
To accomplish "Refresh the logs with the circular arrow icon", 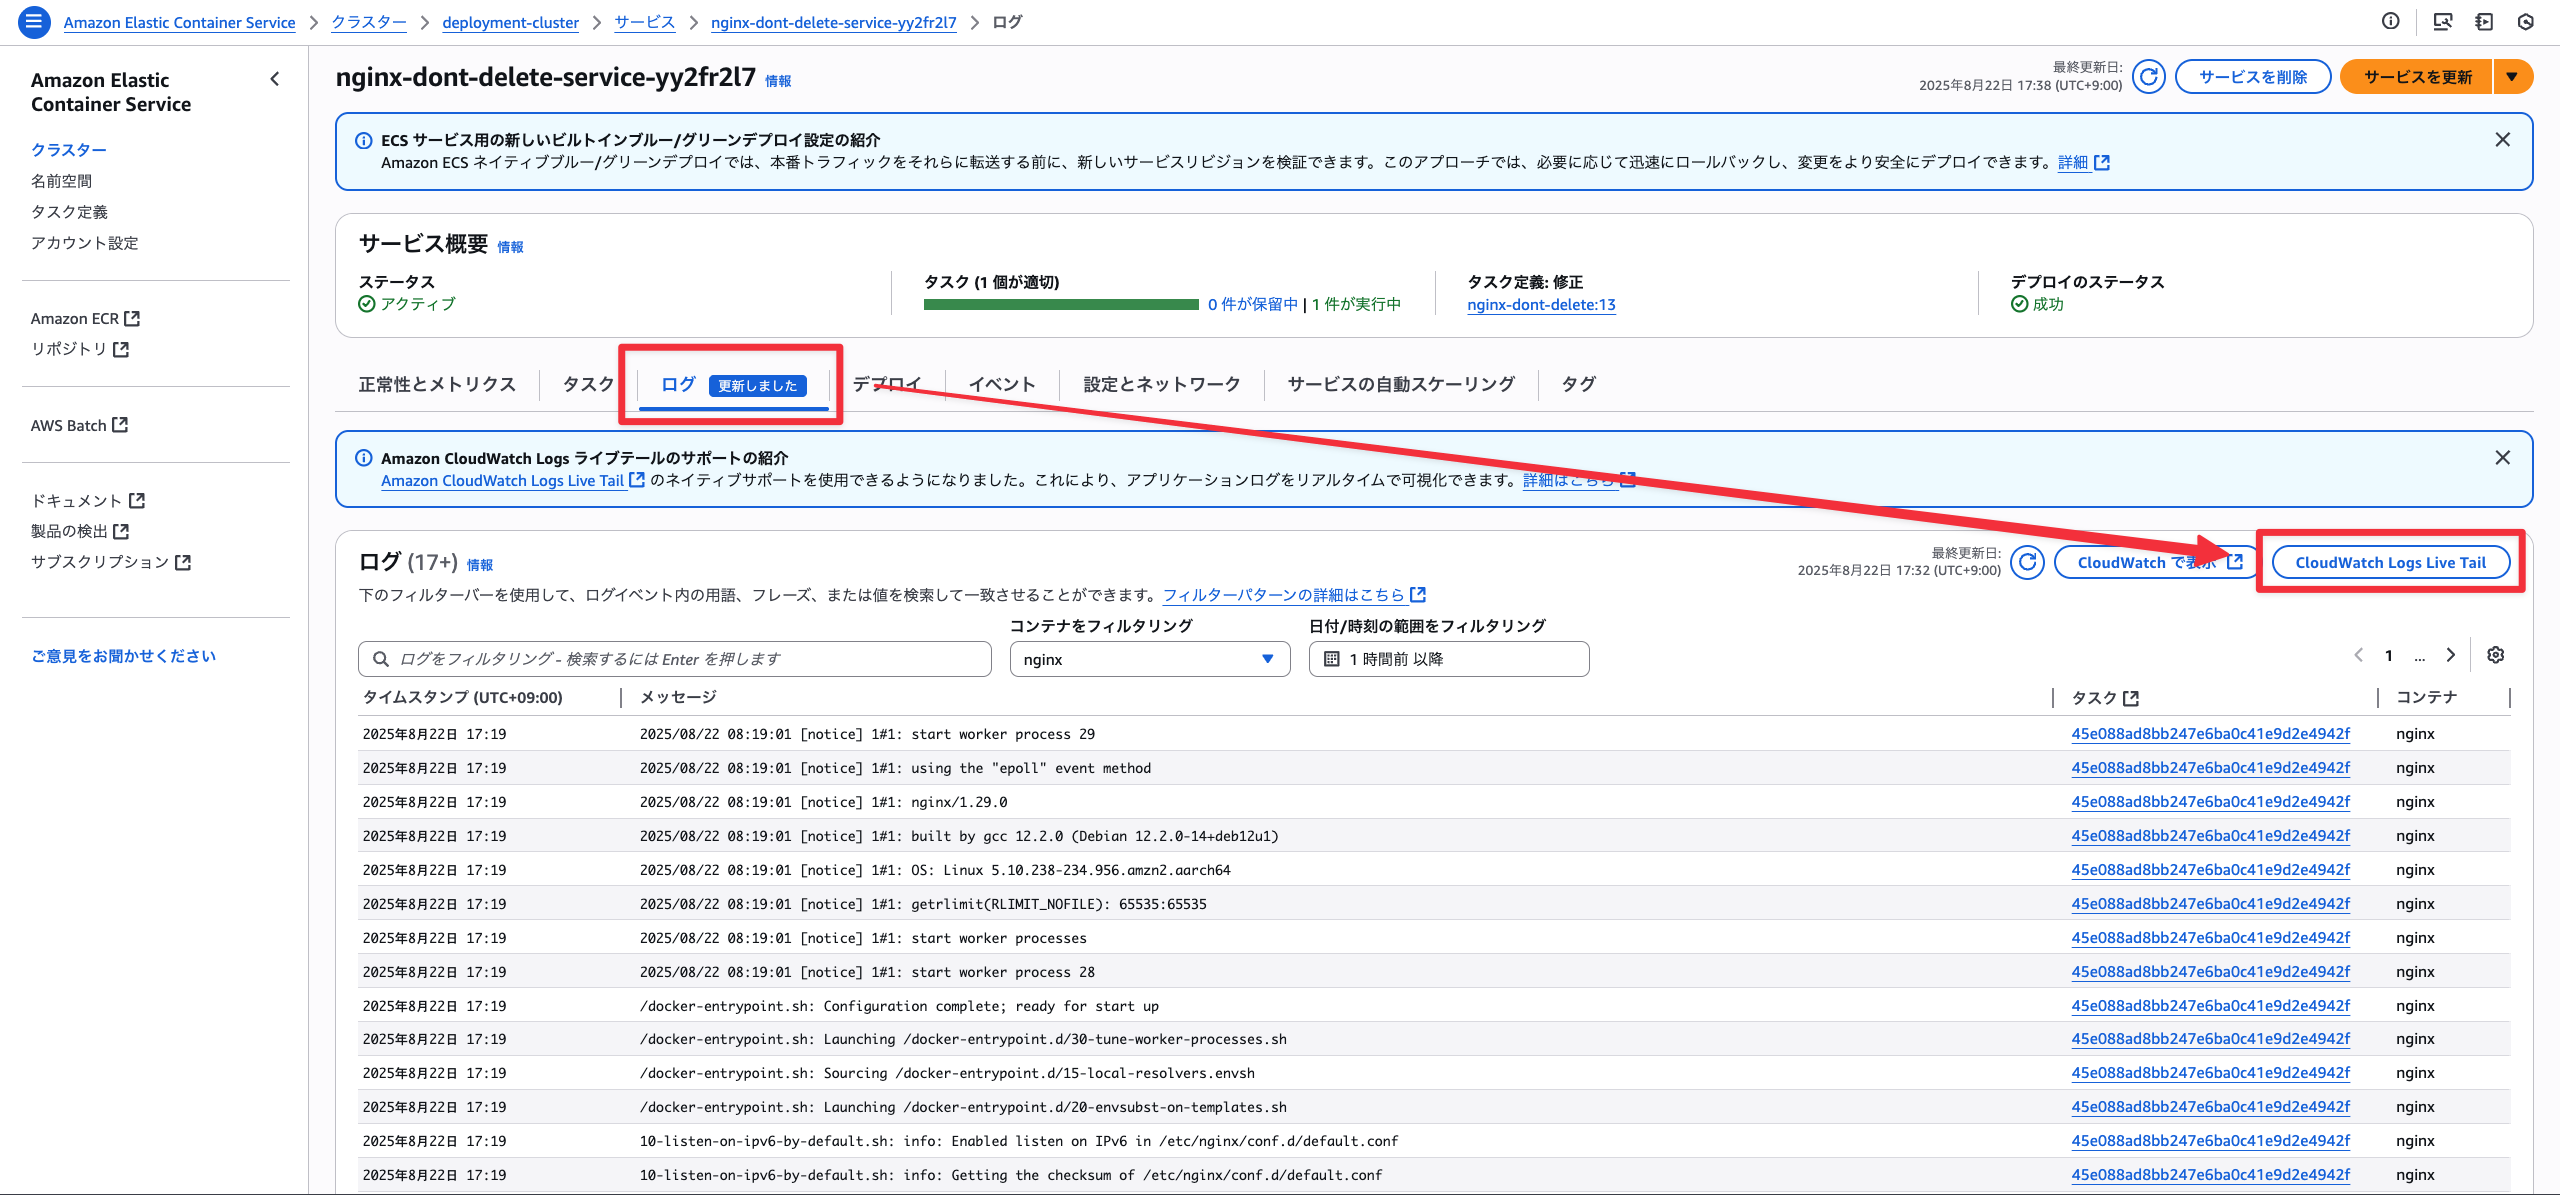I will click(x=2028, y=562).
